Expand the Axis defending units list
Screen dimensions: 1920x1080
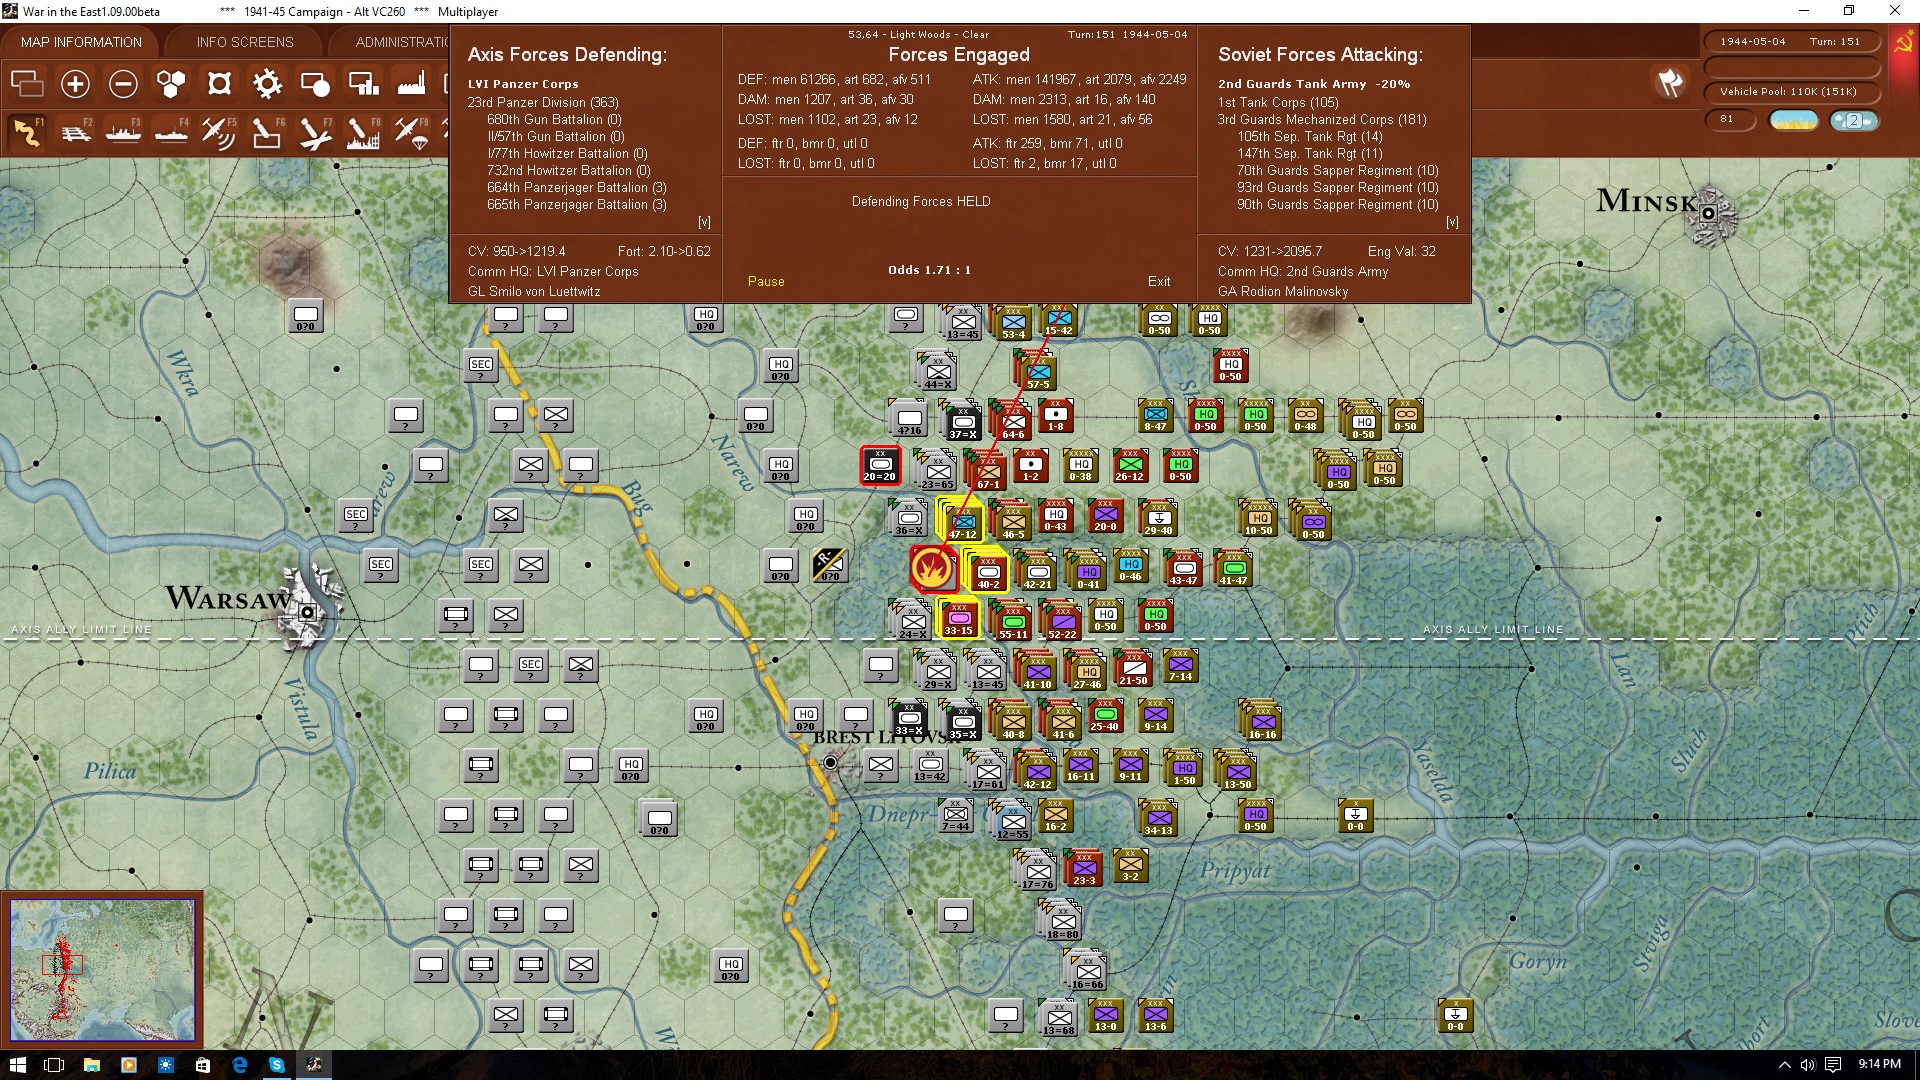pyautogui.click(x=704, y=222)
